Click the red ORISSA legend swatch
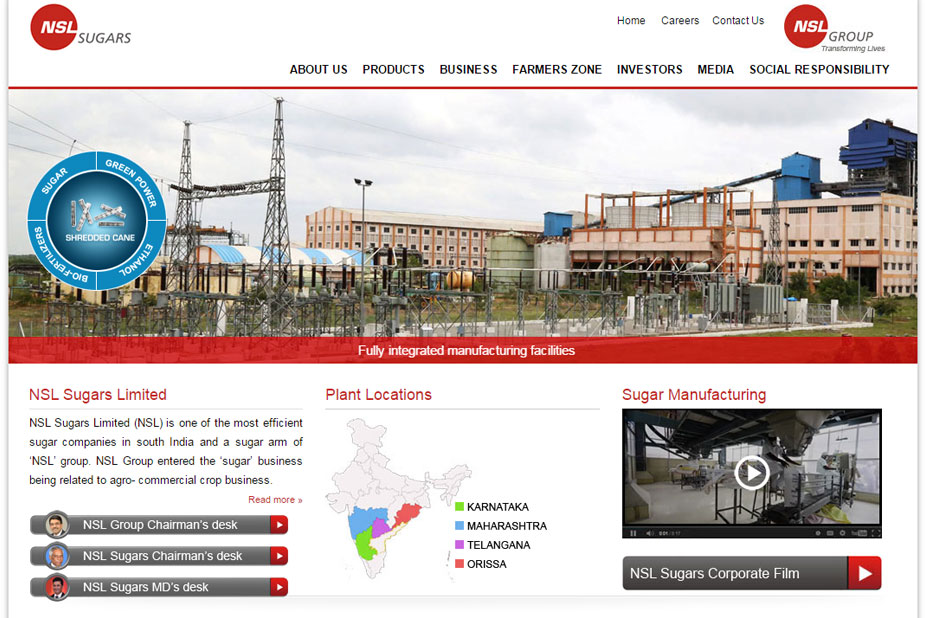 coord(459,564)
